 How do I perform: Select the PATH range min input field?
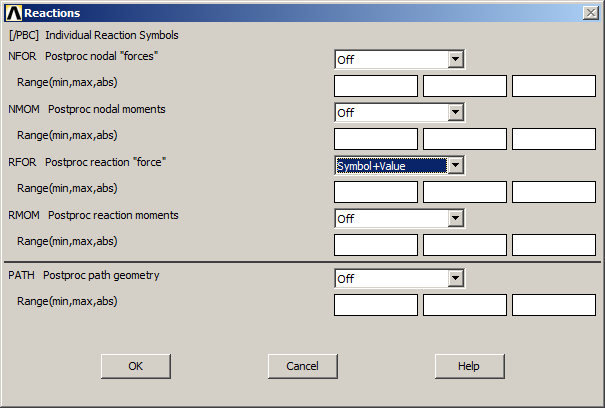[x=375, y=305]
